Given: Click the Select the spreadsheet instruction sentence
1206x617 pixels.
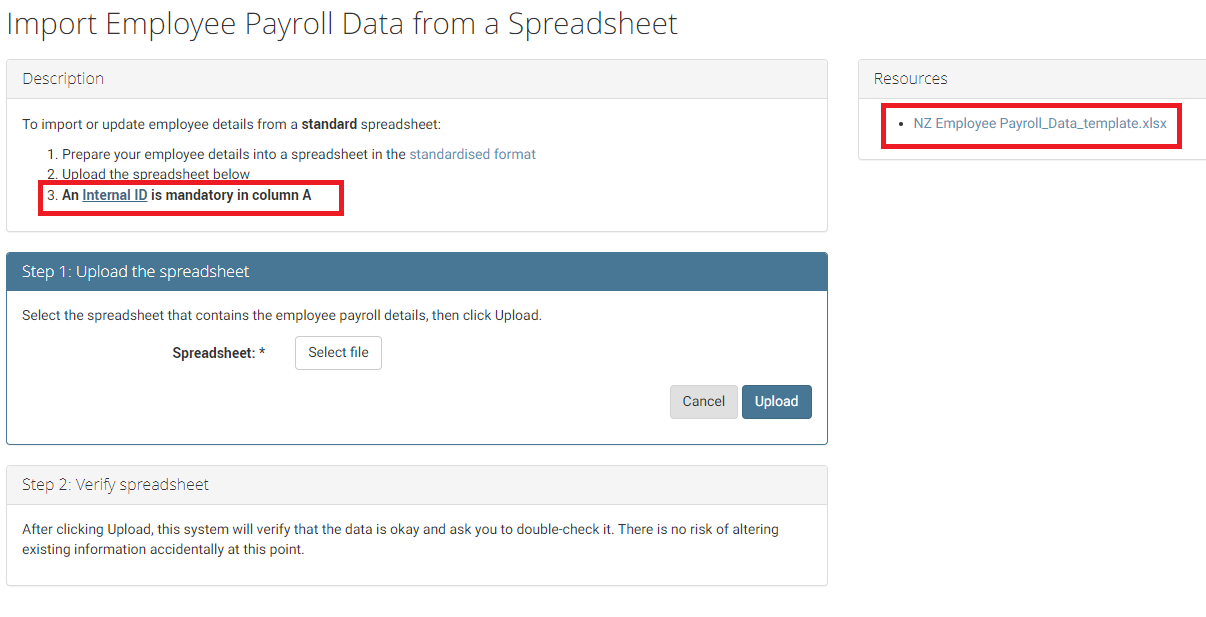Looking at the screenshot, I should point(281,316).
